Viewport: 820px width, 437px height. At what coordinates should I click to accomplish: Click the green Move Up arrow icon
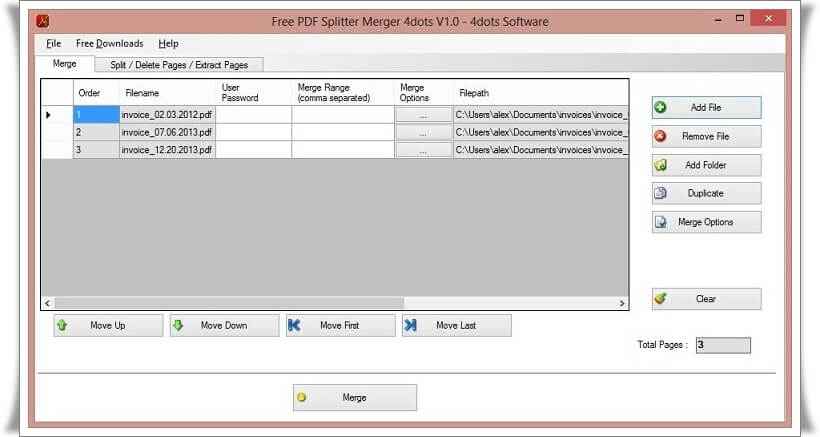(62, 325)
